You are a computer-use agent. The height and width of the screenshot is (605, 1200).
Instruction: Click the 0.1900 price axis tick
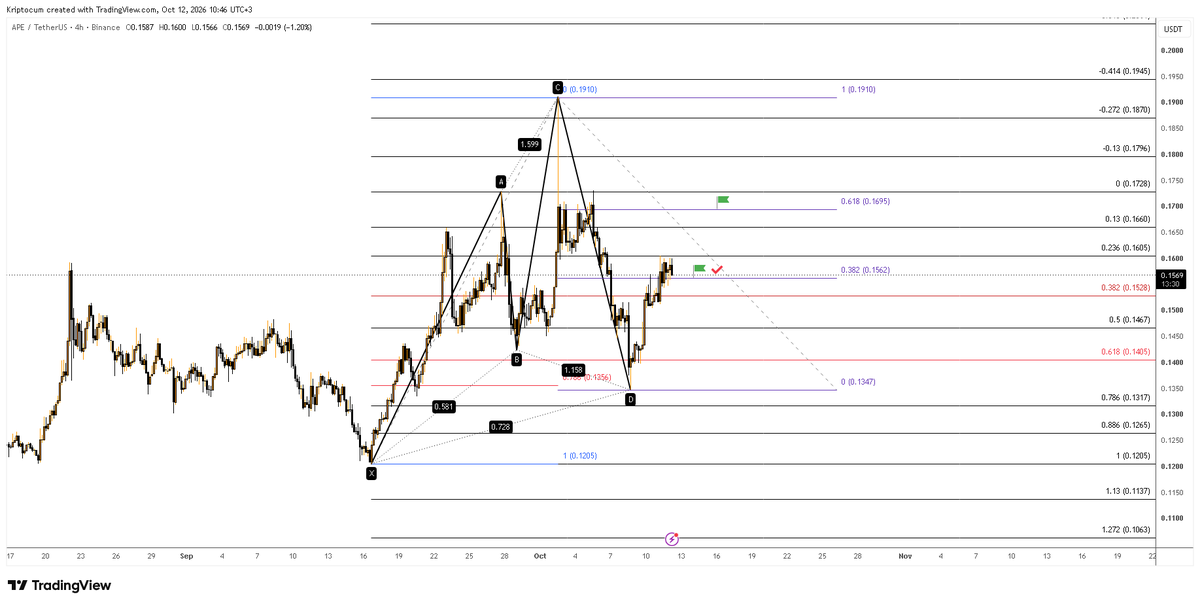[1171, 102]
